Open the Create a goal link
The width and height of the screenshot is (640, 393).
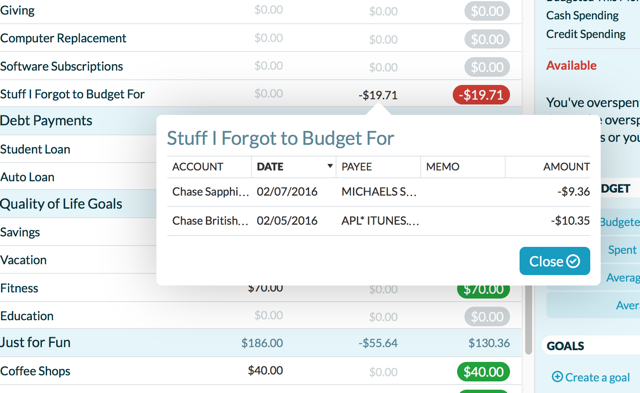pyautogui.click(x=591, y=377)
